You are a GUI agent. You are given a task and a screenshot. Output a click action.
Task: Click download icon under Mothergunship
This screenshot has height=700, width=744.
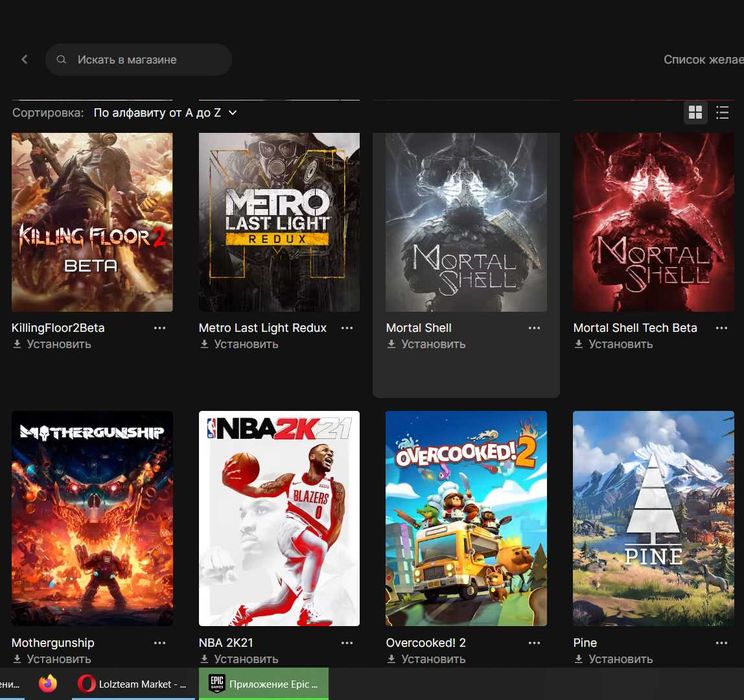[17, 659]
